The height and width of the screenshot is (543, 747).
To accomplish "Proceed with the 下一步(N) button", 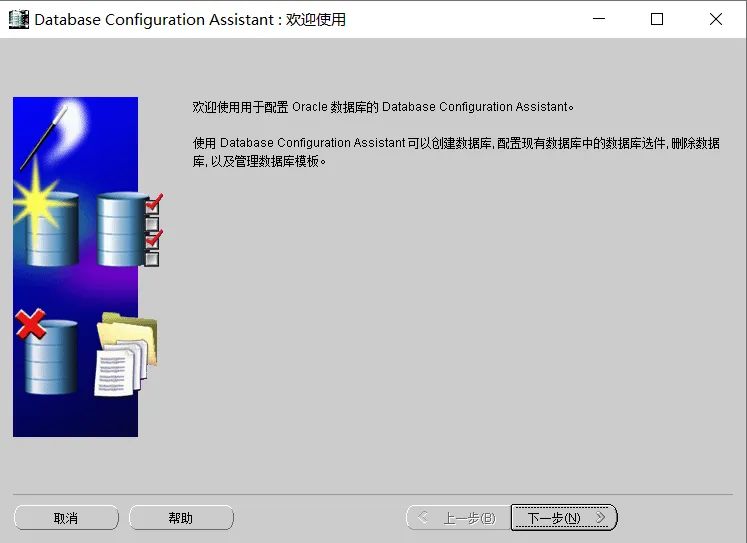I will coord(564,518).
